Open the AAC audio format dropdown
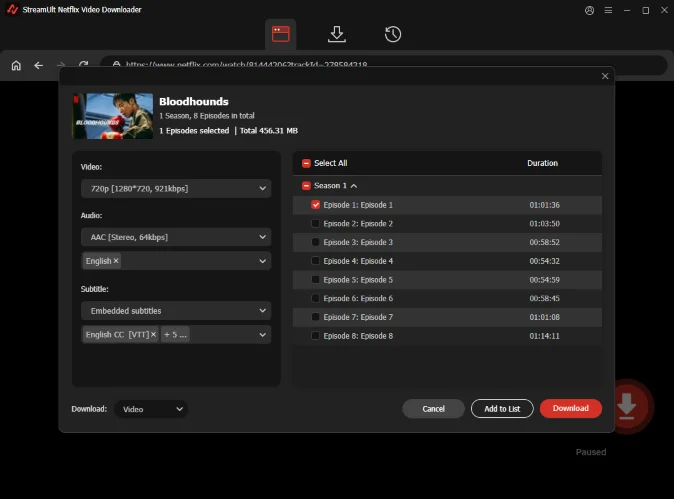The image size is (674, 499). pos(176,237)
